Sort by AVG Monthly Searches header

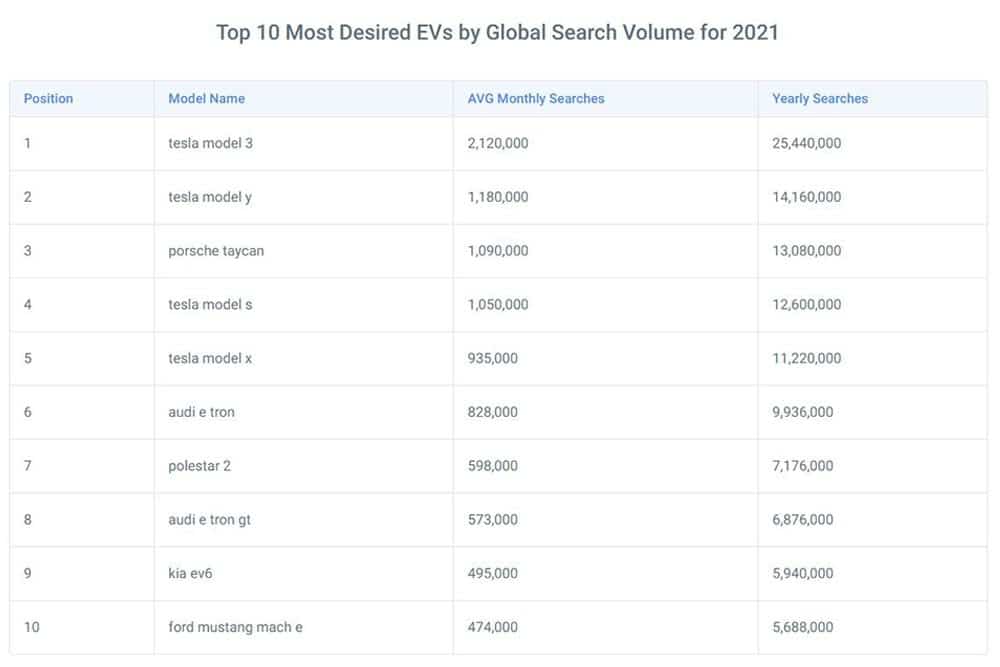click(536, 98)
